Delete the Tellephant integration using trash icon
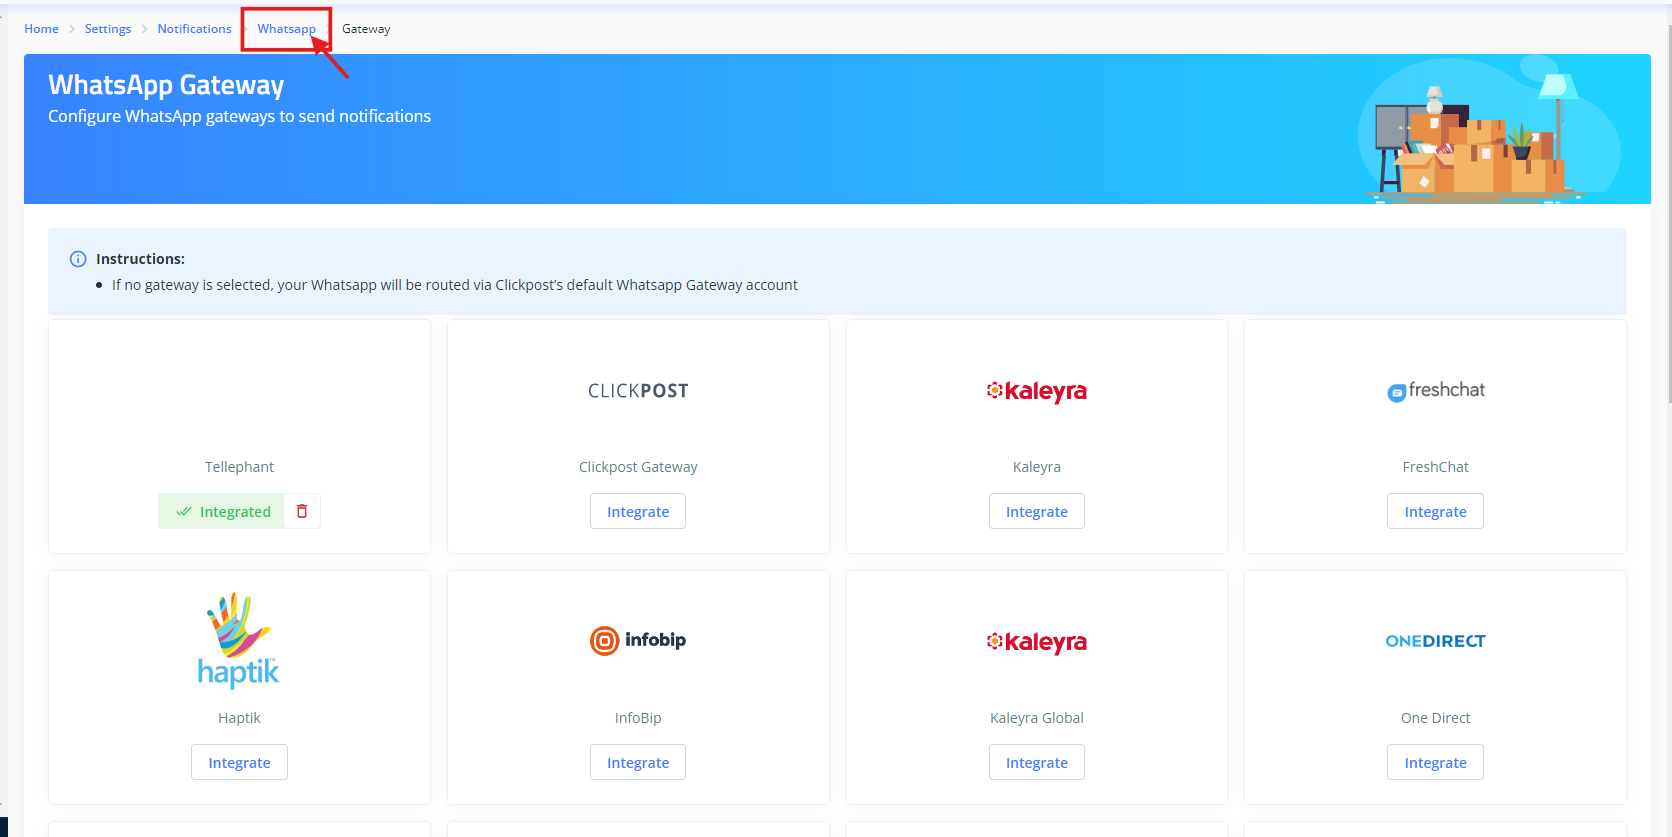Image resolution: width=1672 pixels, height=837 pixels. [302, 511]
